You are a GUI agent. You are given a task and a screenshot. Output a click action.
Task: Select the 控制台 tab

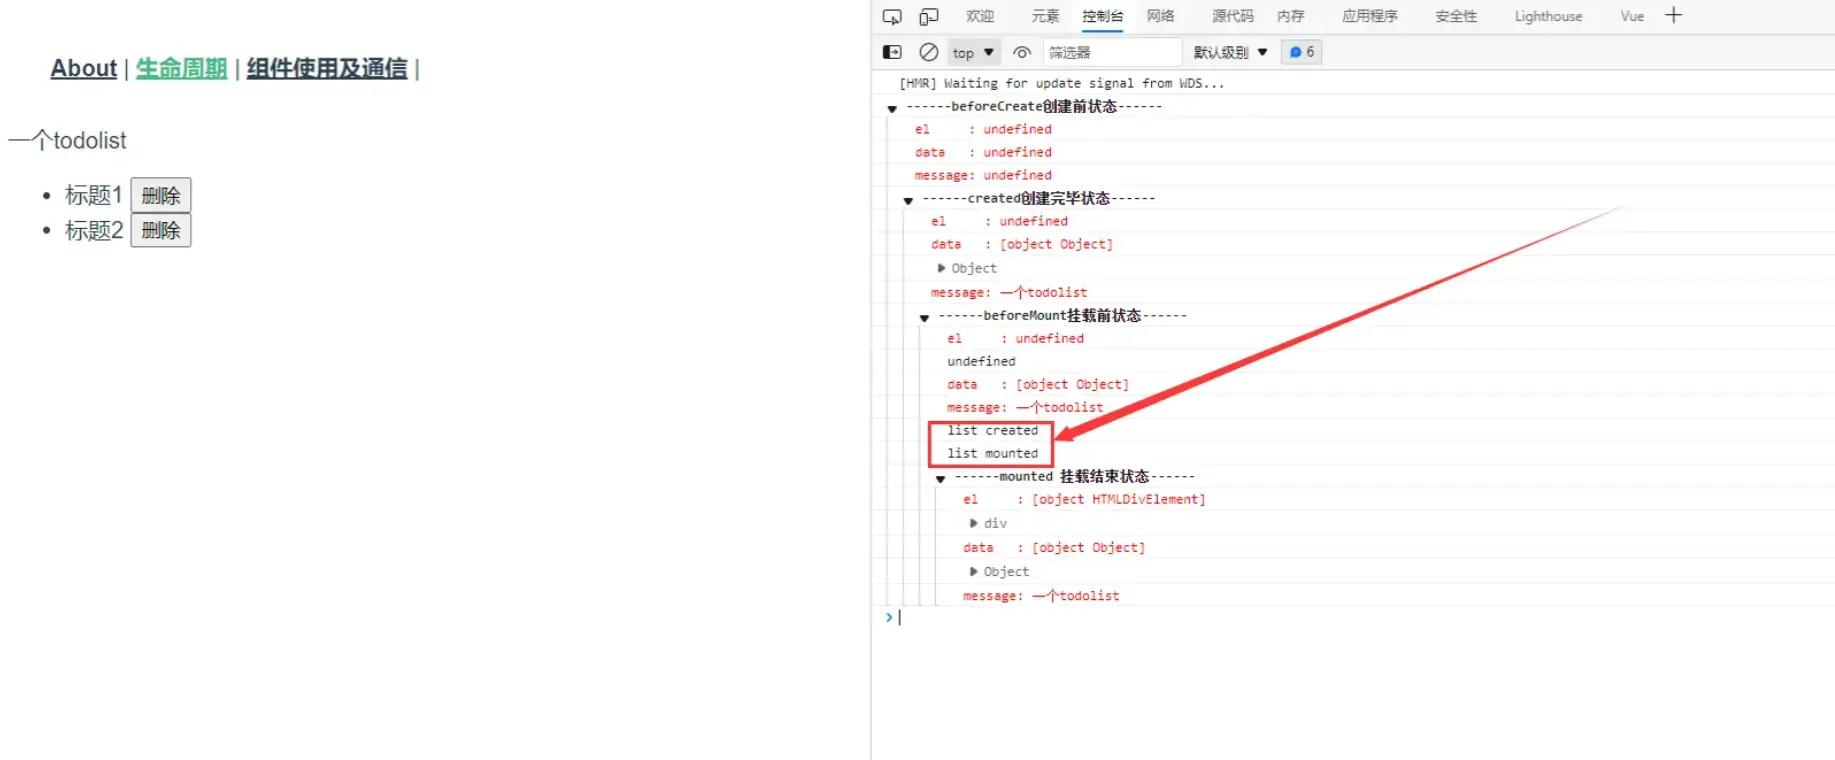click(x=1102, y=16)
